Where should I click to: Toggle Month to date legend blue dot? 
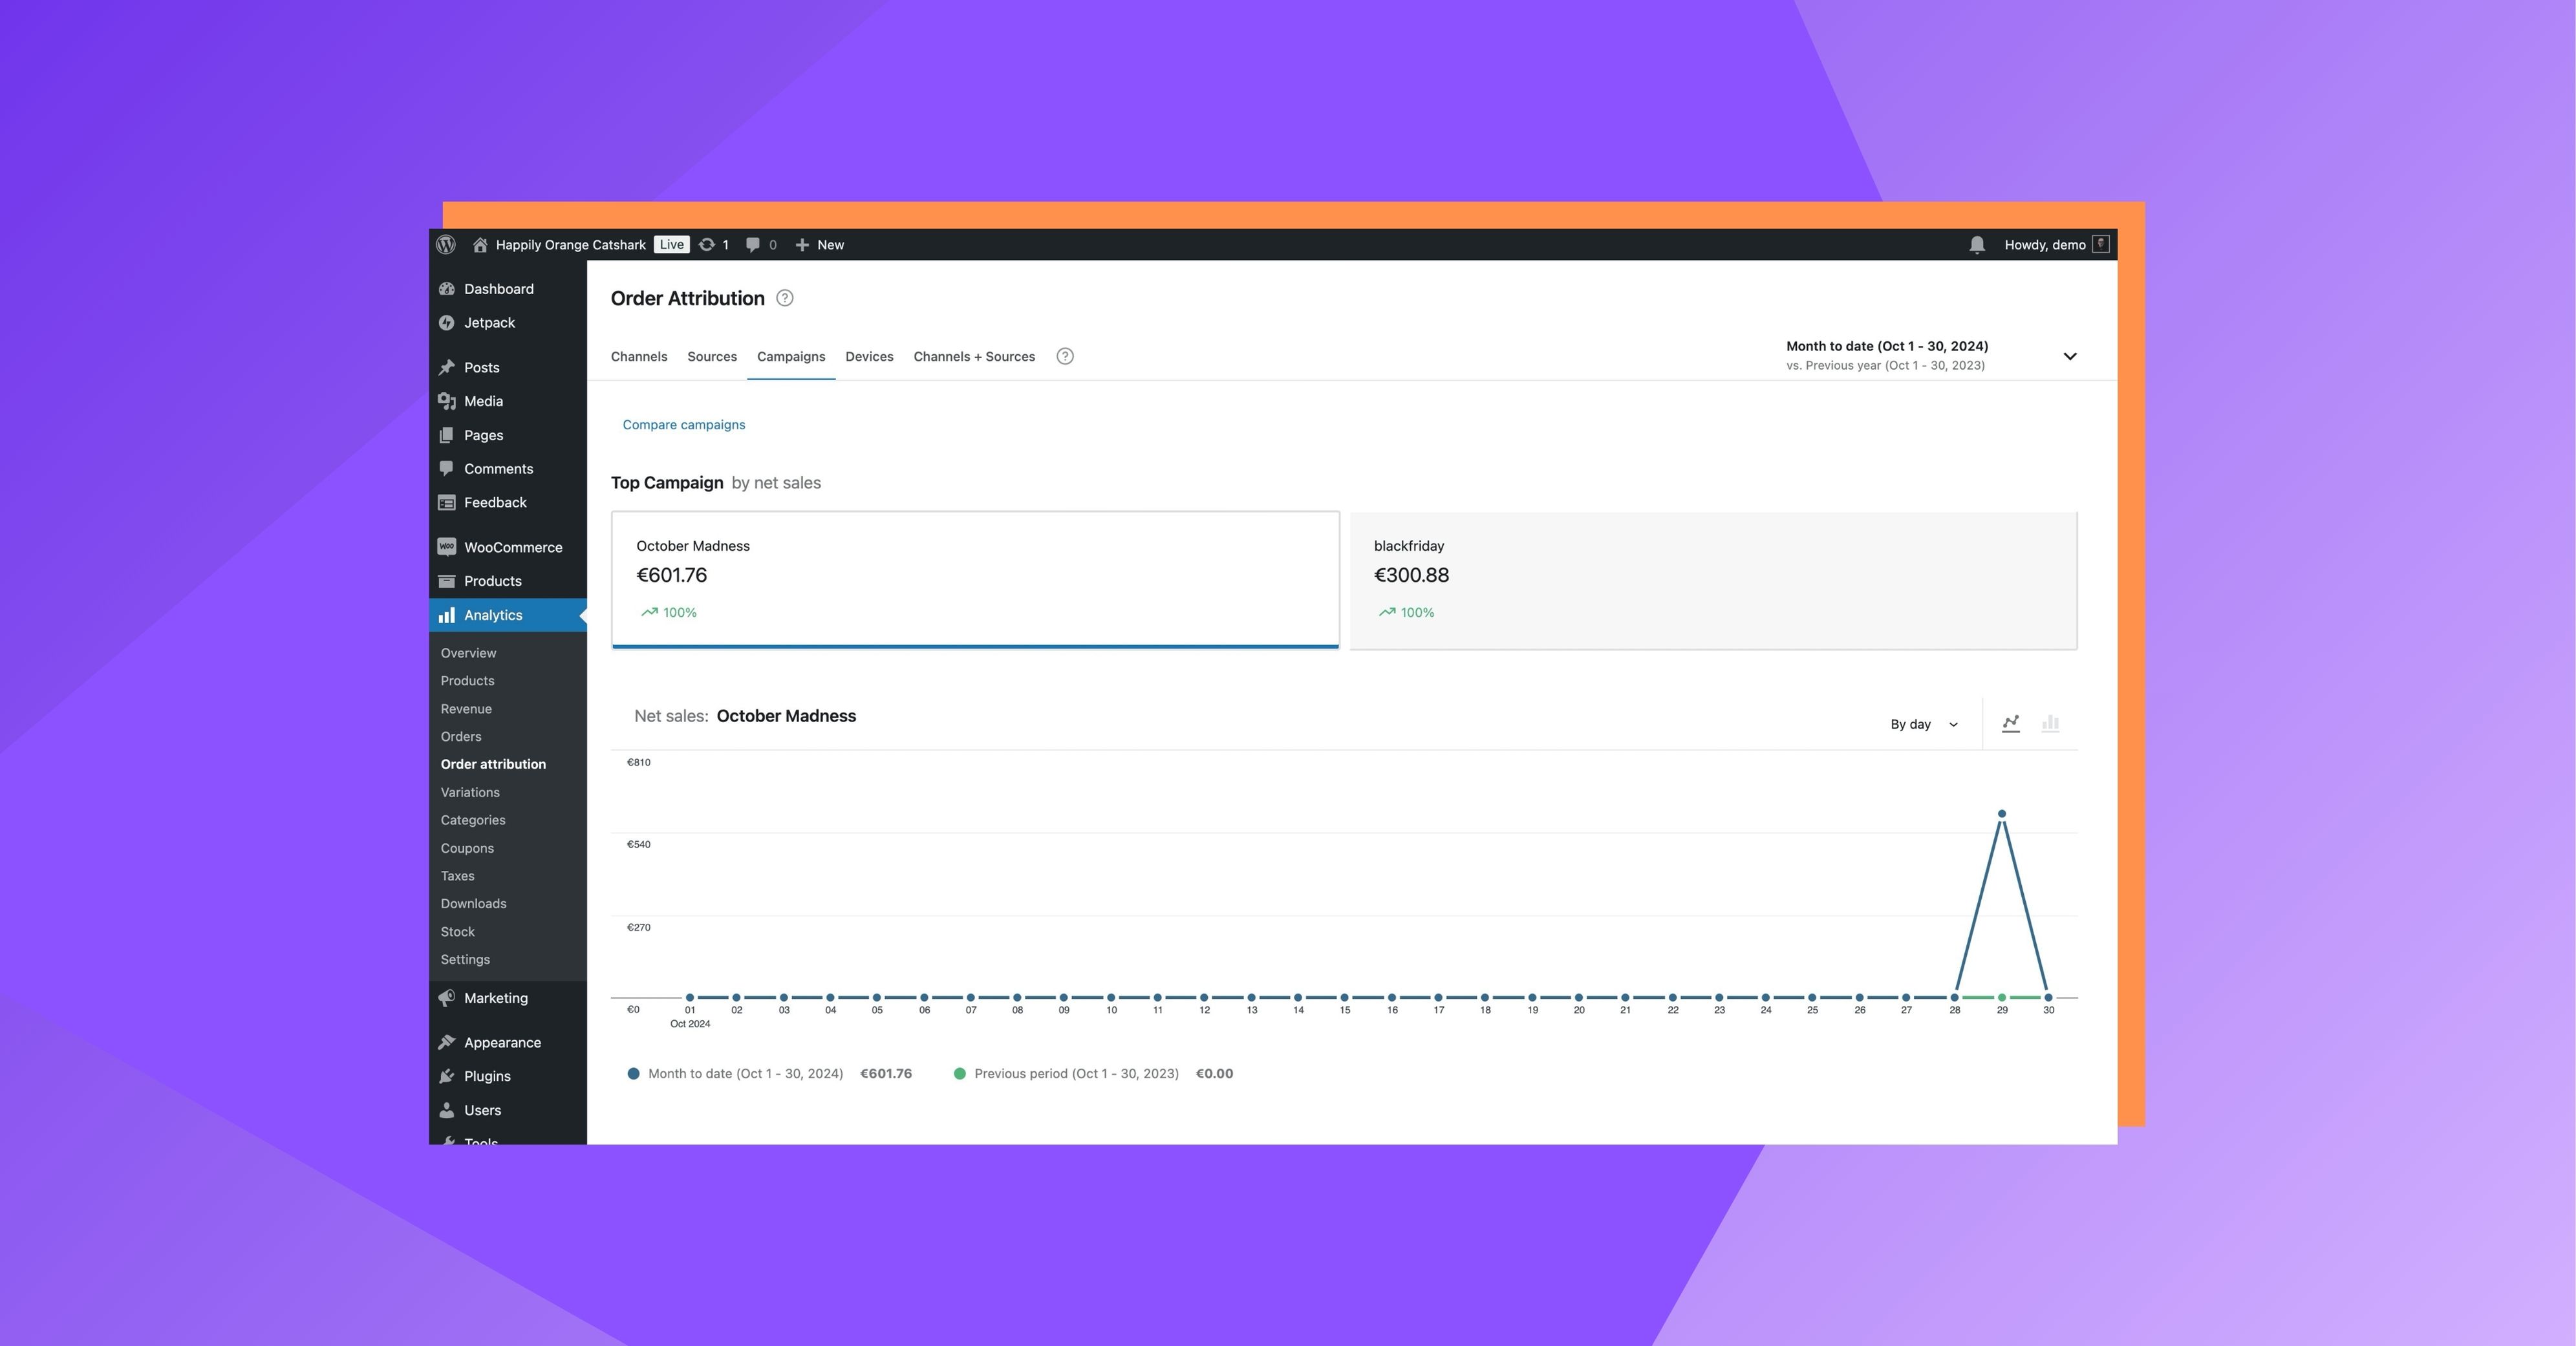click(x=633, y=1073)
